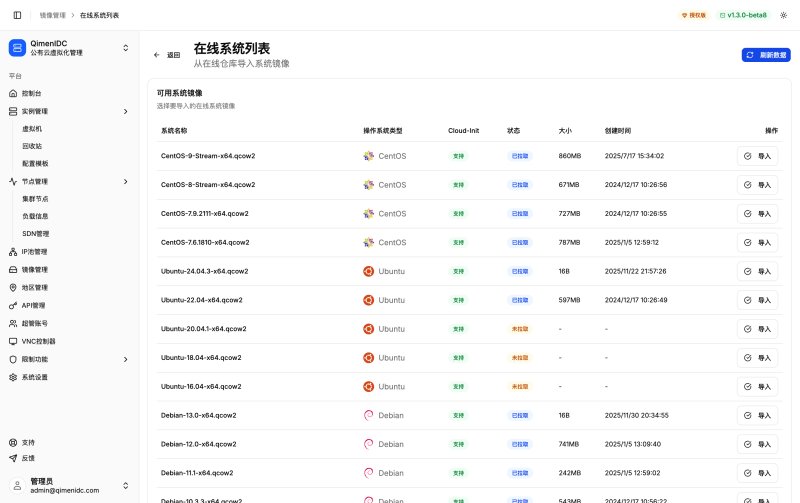800x503 pixels.
Task: Open the 控制台 home icon
Action: (x=13, y=93)
